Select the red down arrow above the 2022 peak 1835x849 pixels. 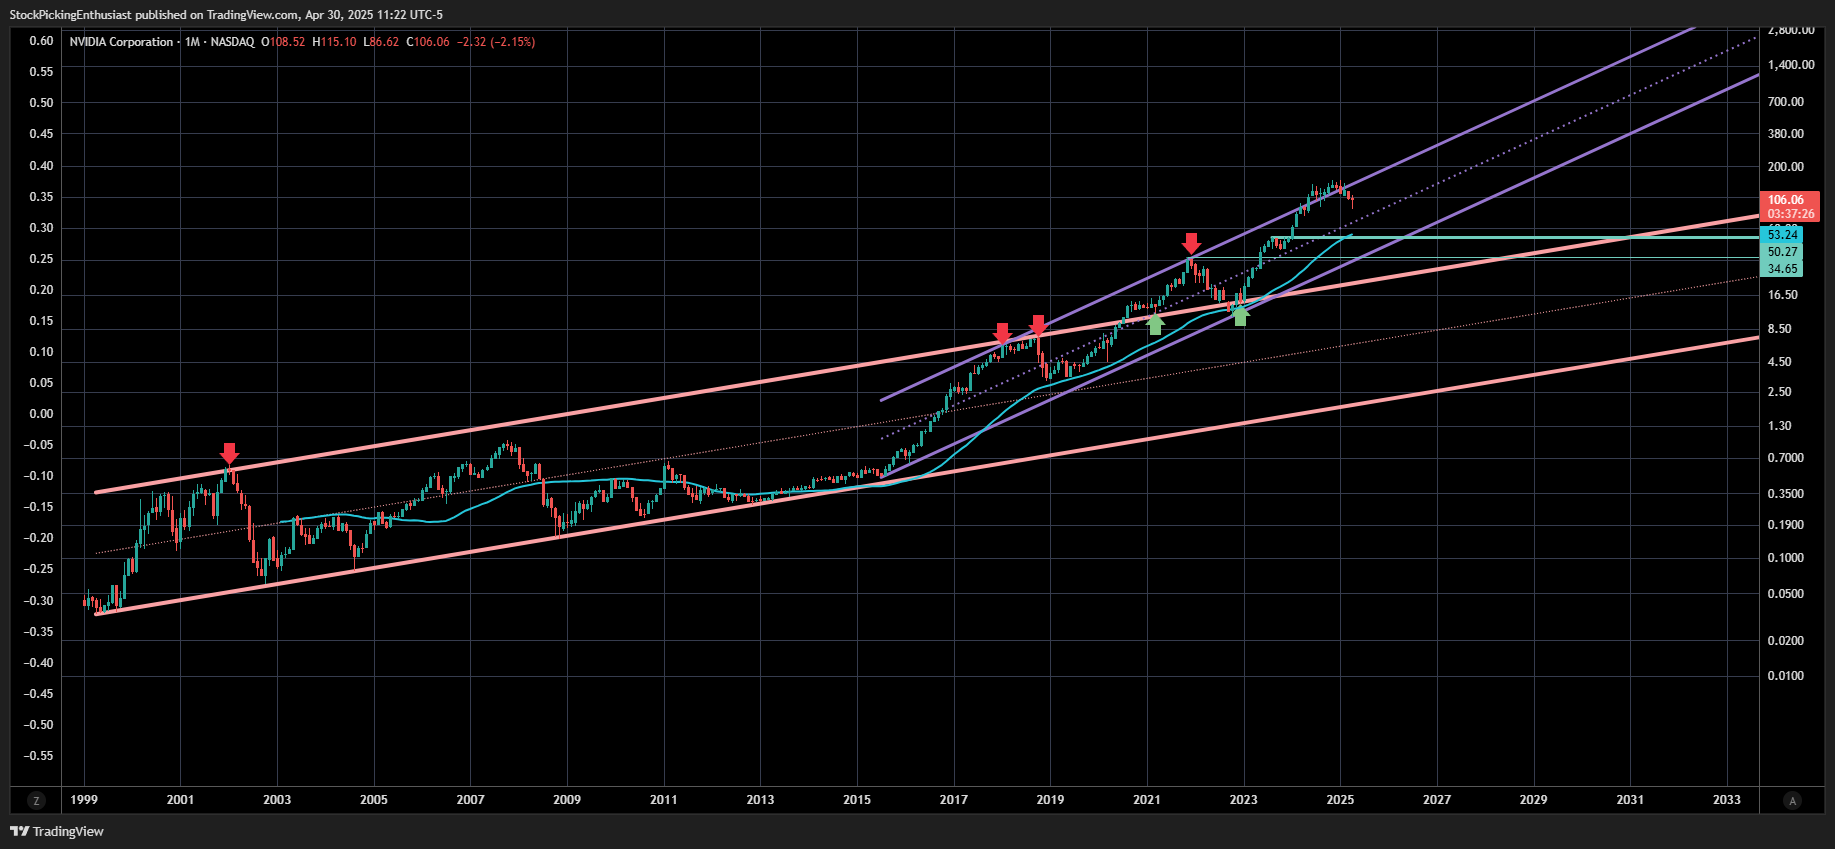click(1190, 243)
